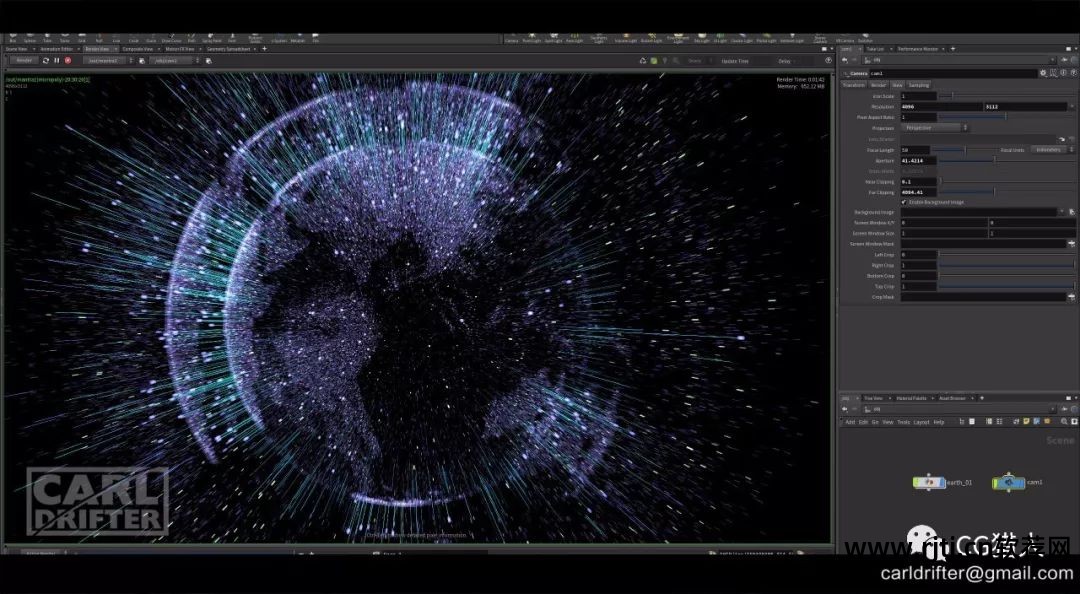Click the Resolution width field 4096

[941, 107]
